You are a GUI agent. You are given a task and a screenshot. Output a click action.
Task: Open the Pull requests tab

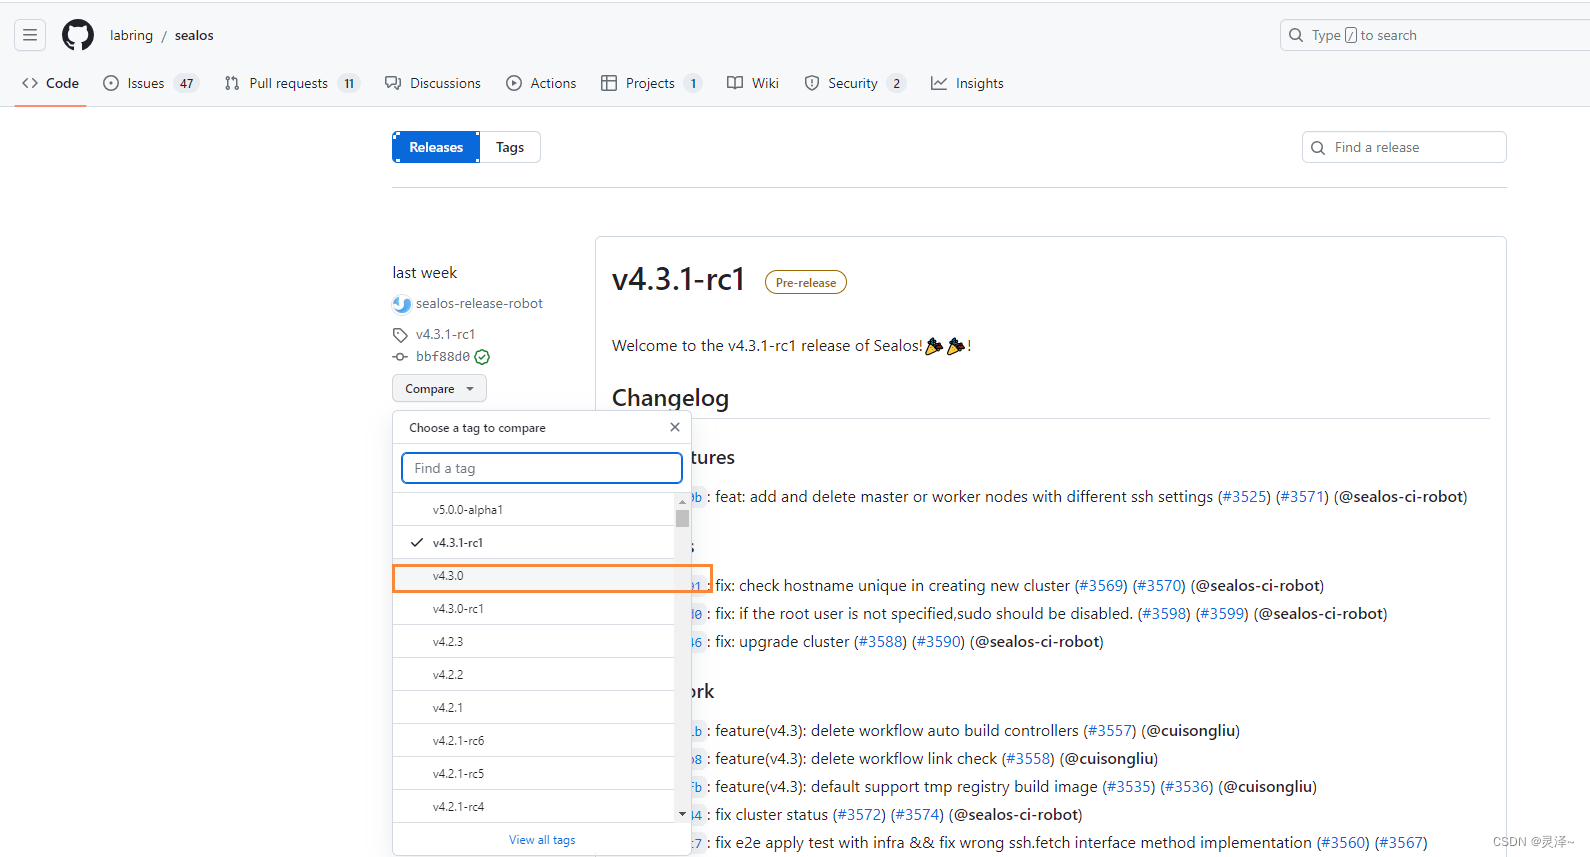(291, 83)
